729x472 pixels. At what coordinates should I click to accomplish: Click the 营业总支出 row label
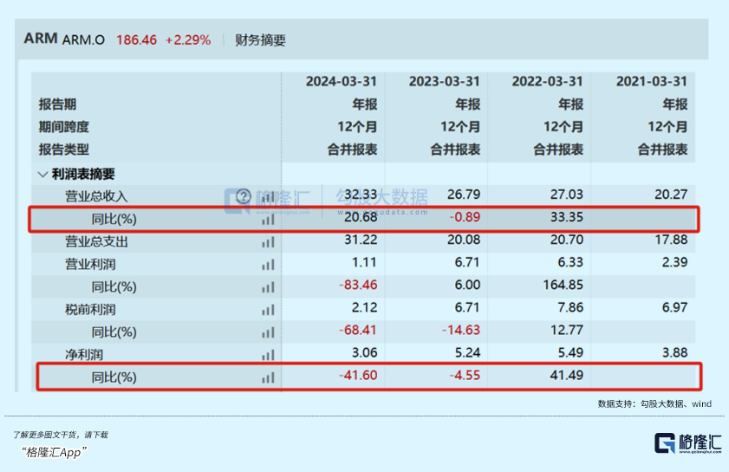96,242
